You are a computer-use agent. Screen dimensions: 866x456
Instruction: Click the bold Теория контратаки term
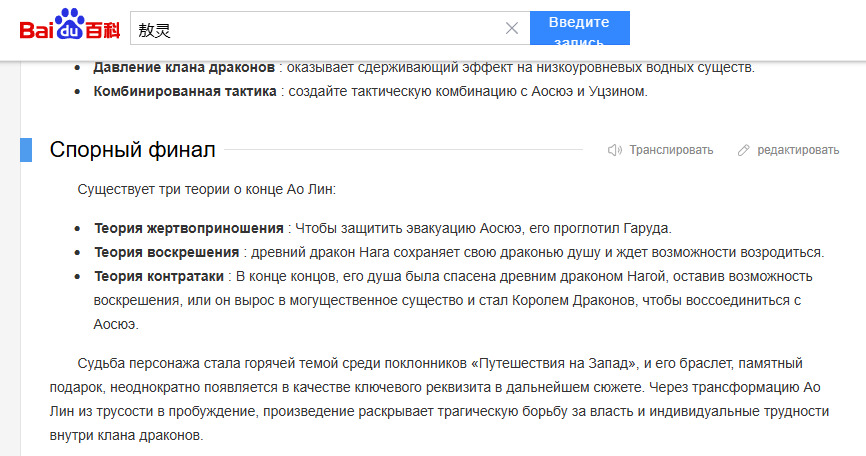click(x=159, y=275)
